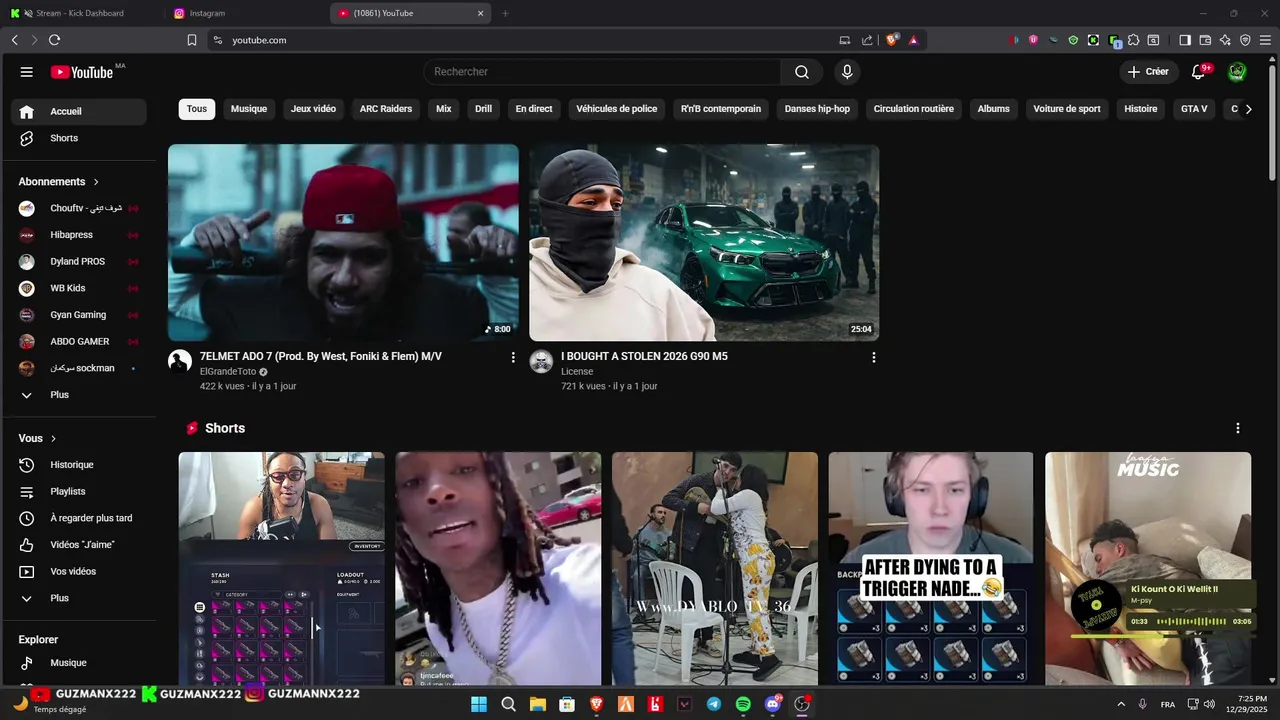Open I BOUGHT A STOLEN 2026 G90 M5 title
Screen dimensions: 1280x720
[x=644, y=357]
